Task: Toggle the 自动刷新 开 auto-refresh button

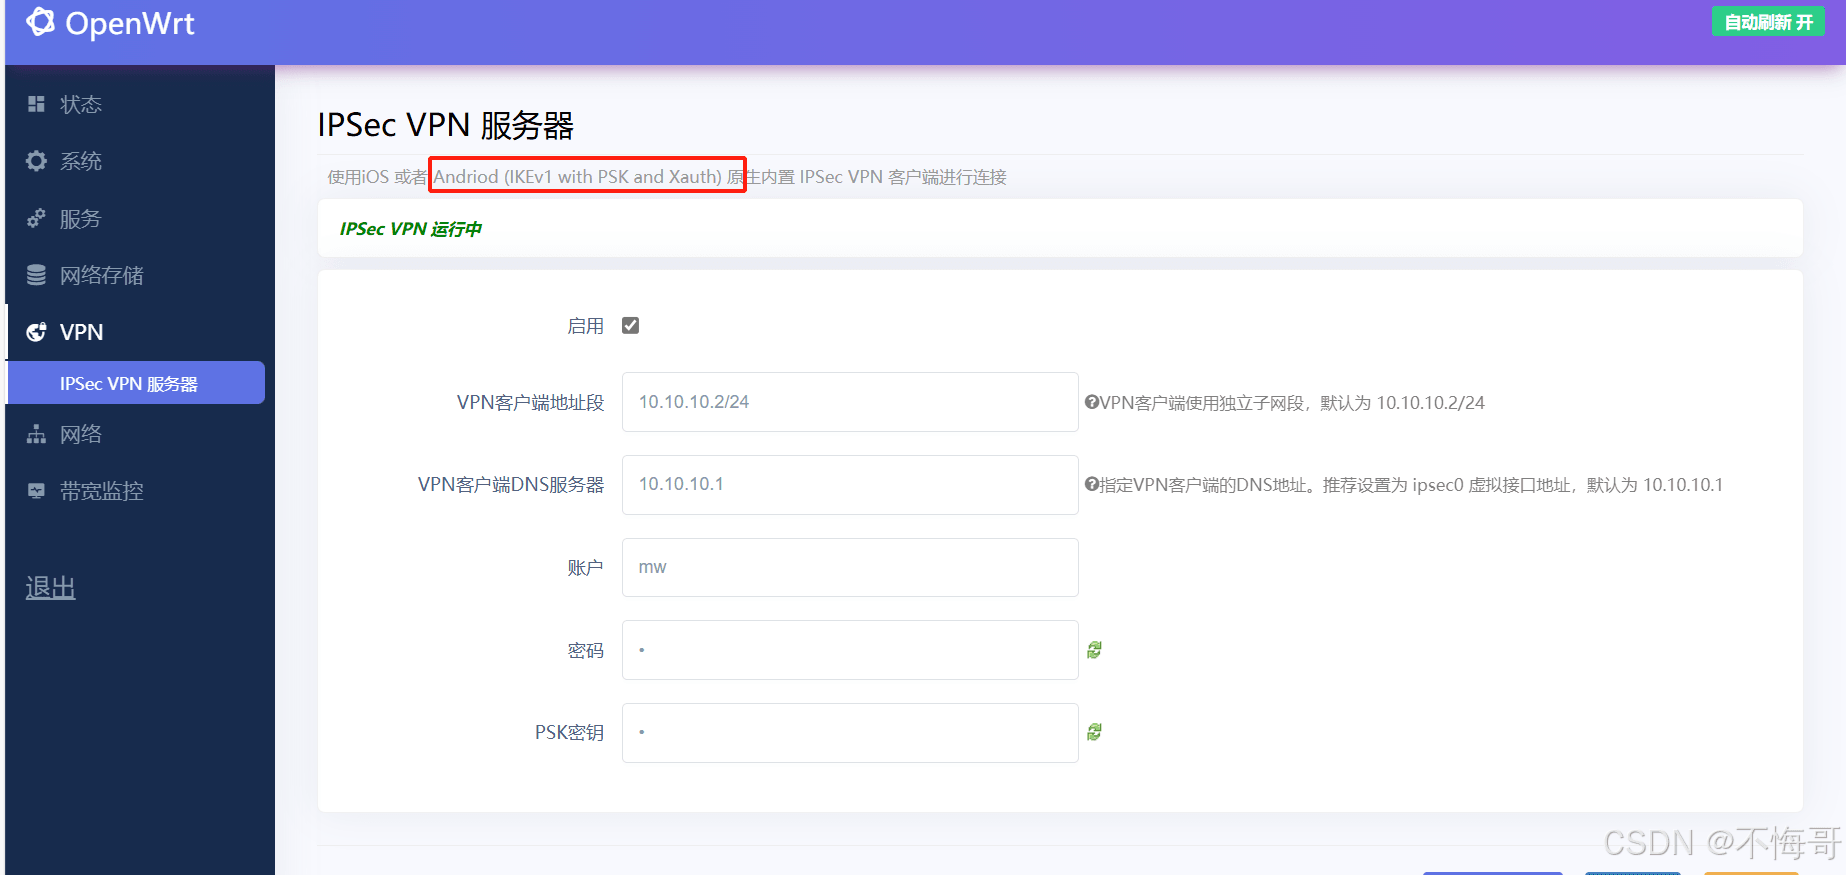Action: pos(1768,22)
